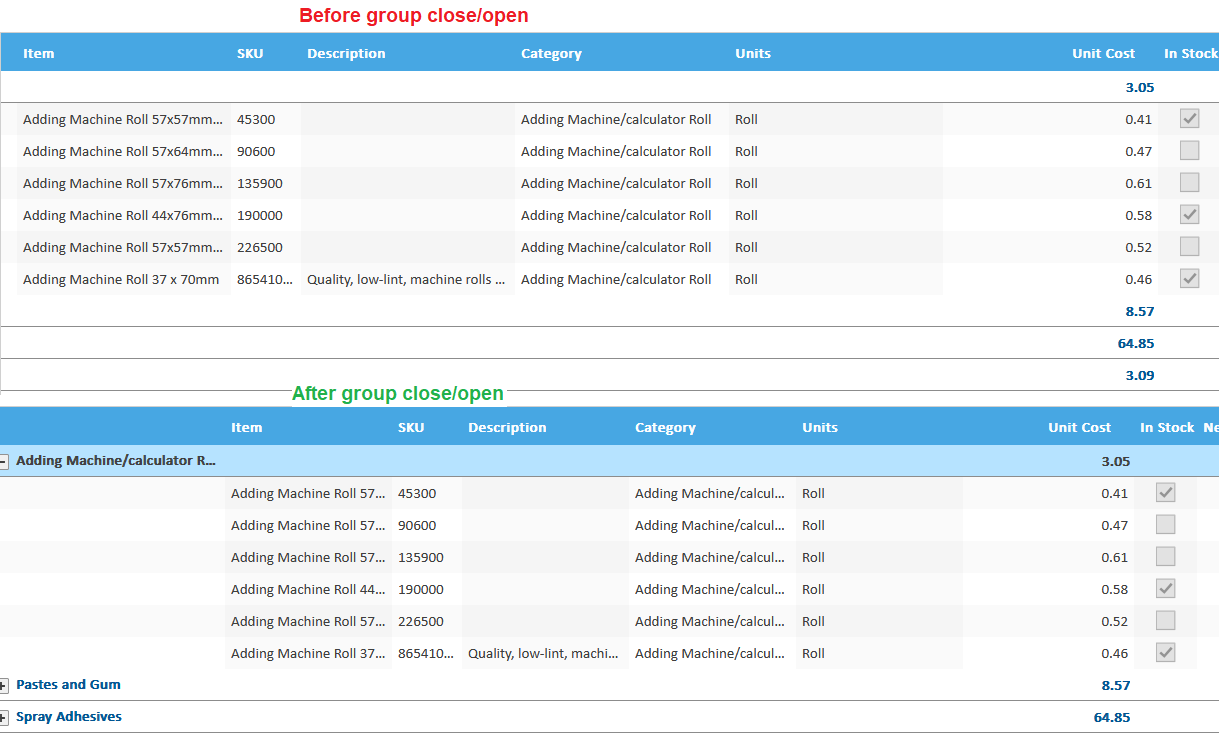Click unit cost 0.58 in After grid
The width and height of the screenshot is (1219, 739).
pos(1115,589)
